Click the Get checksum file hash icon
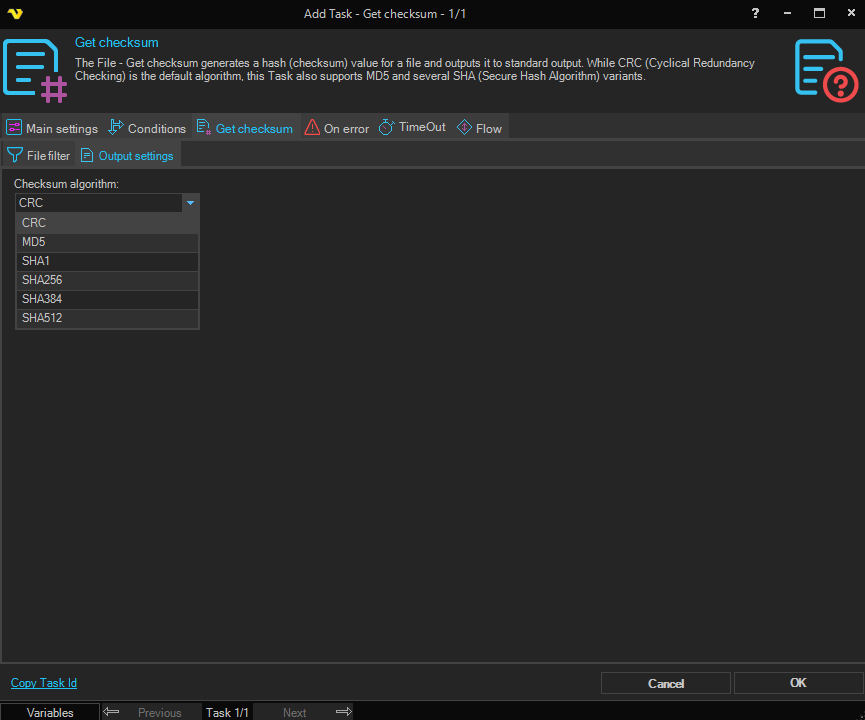The width and height of the screenshot is (865, 720). (35, 69)
